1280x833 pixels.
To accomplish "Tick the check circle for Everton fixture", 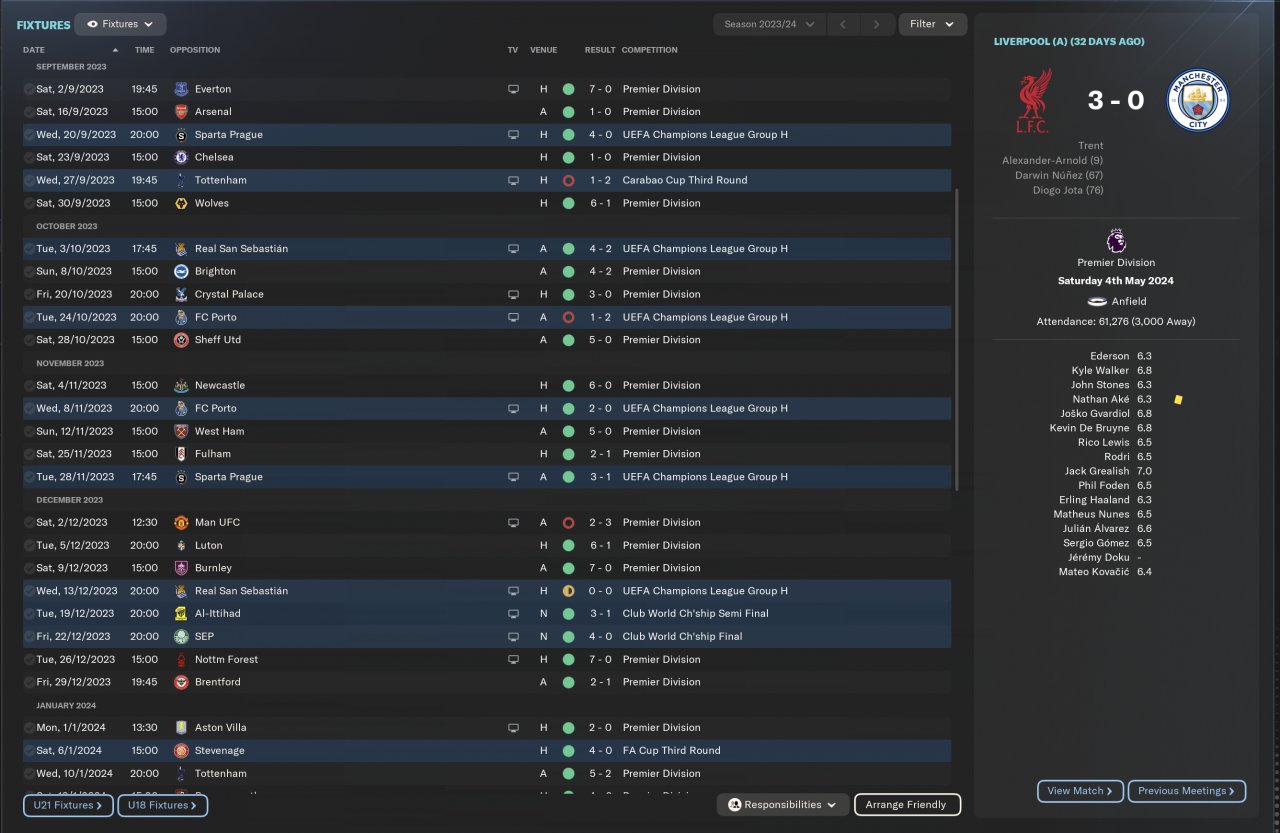I will (x=30, y=89).
